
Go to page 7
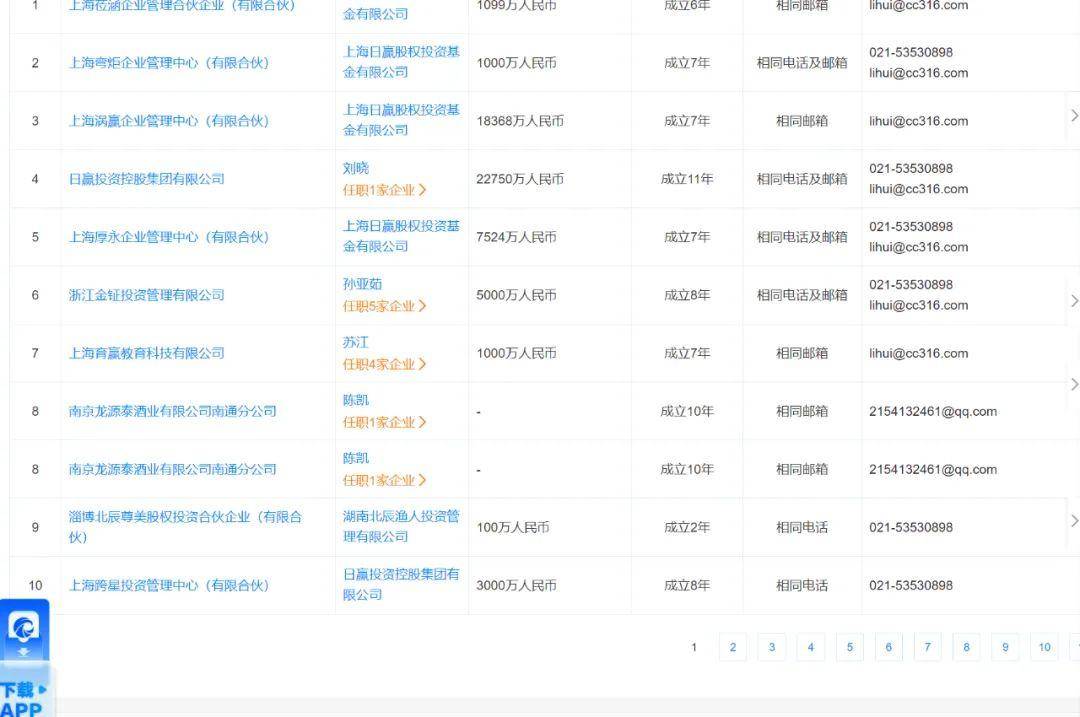[927, 647]
